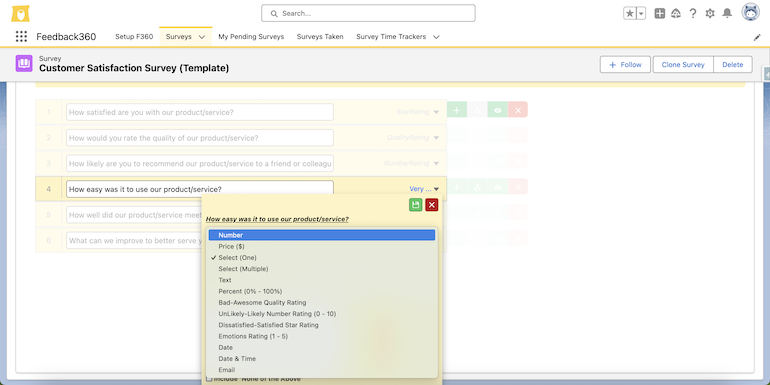Cancel the question popup with red X
This screenshot has height=385, width=770.
[432, 205]
